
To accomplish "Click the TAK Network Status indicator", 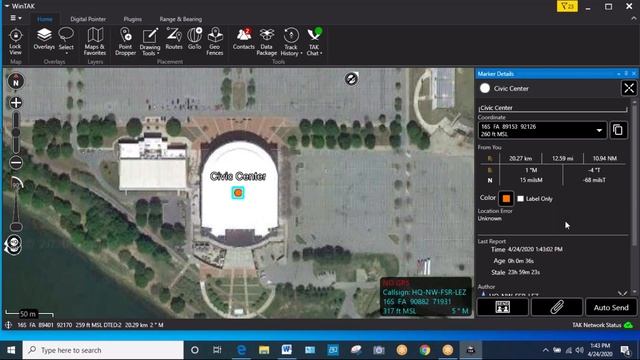I will [x=602, y=325].
